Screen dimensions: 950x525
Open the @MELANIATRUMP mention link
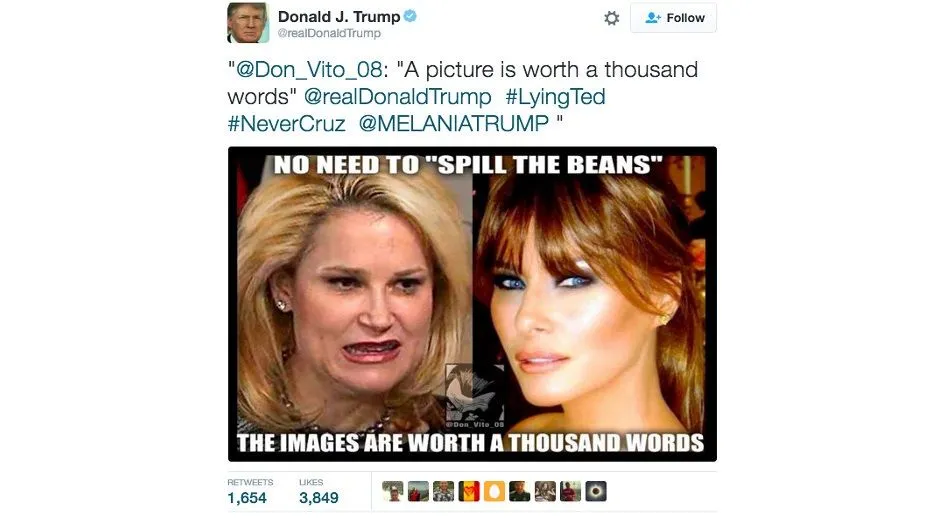tap(453, 124)
